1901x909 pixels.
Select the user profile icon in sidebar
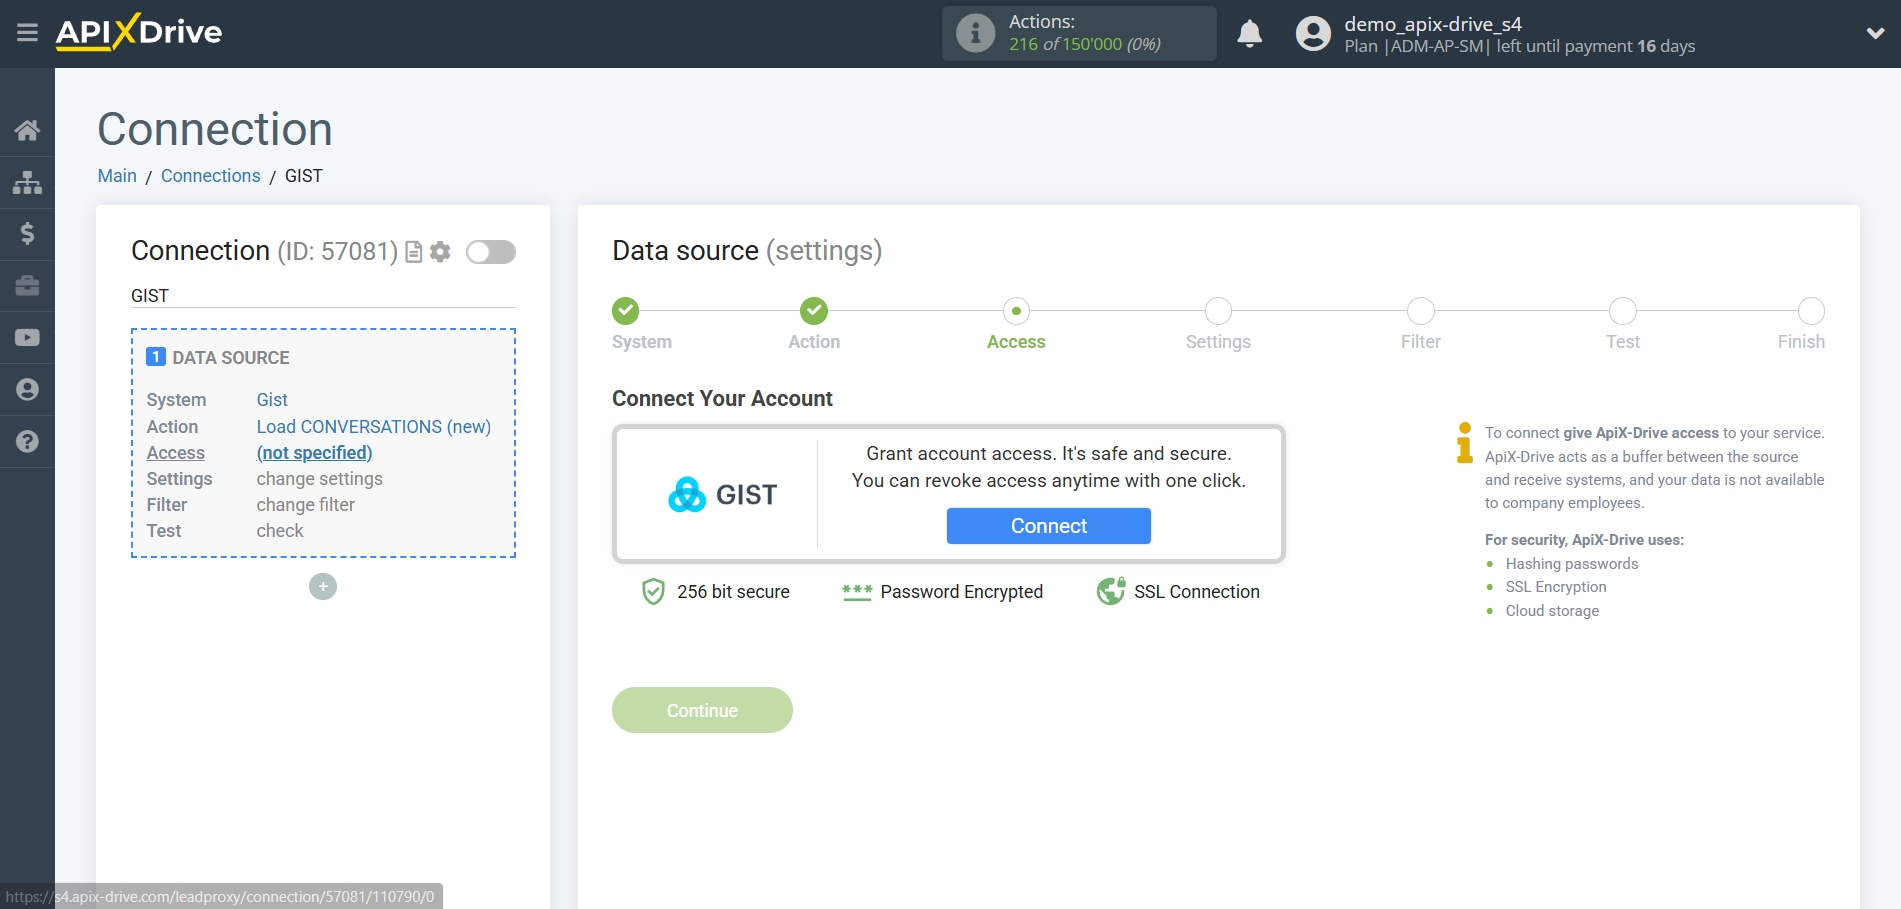coord(27,389)
